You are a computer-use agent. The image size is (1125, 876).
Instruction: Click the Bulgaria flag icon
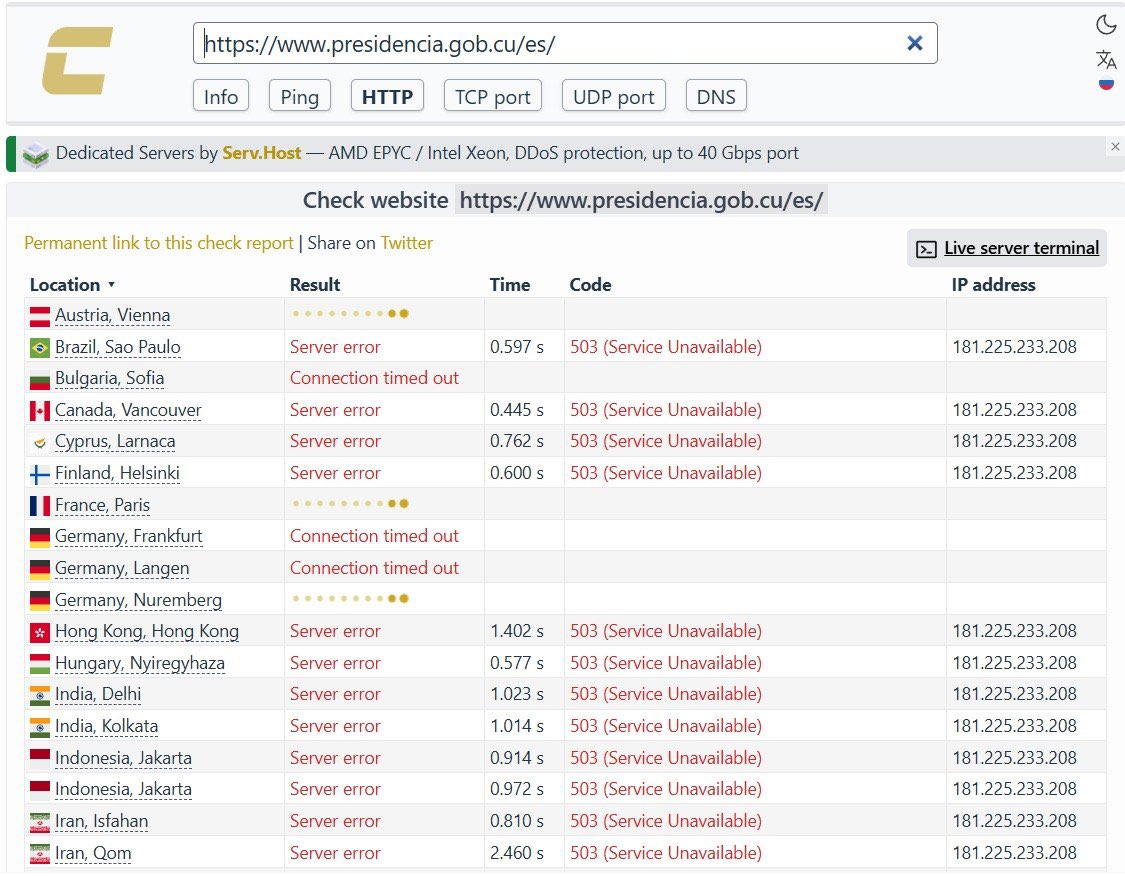click(x=39, y=380)
